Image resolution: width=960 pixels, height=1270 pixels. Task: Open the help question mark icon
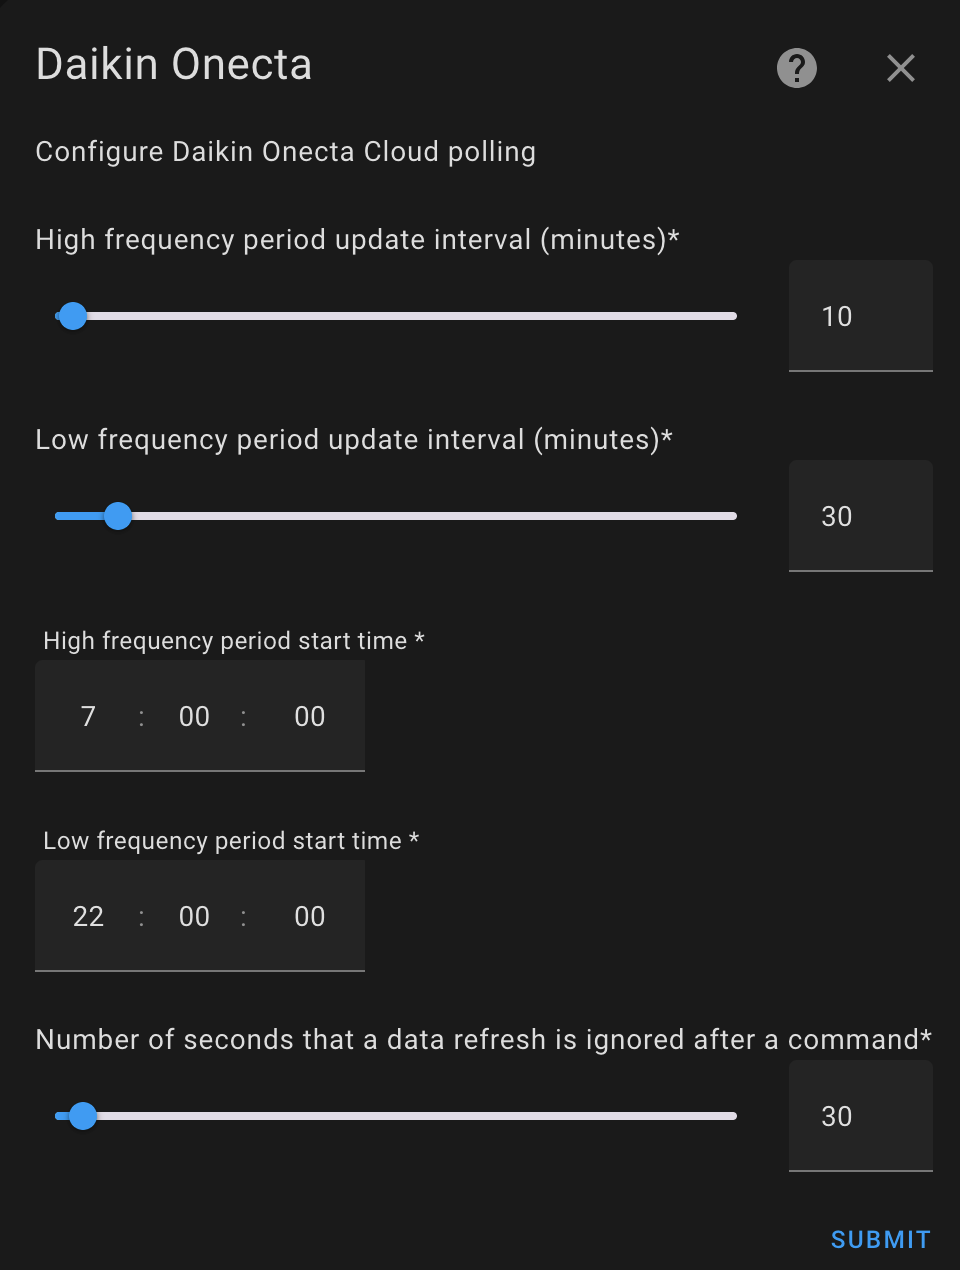[x=797, y=68]
